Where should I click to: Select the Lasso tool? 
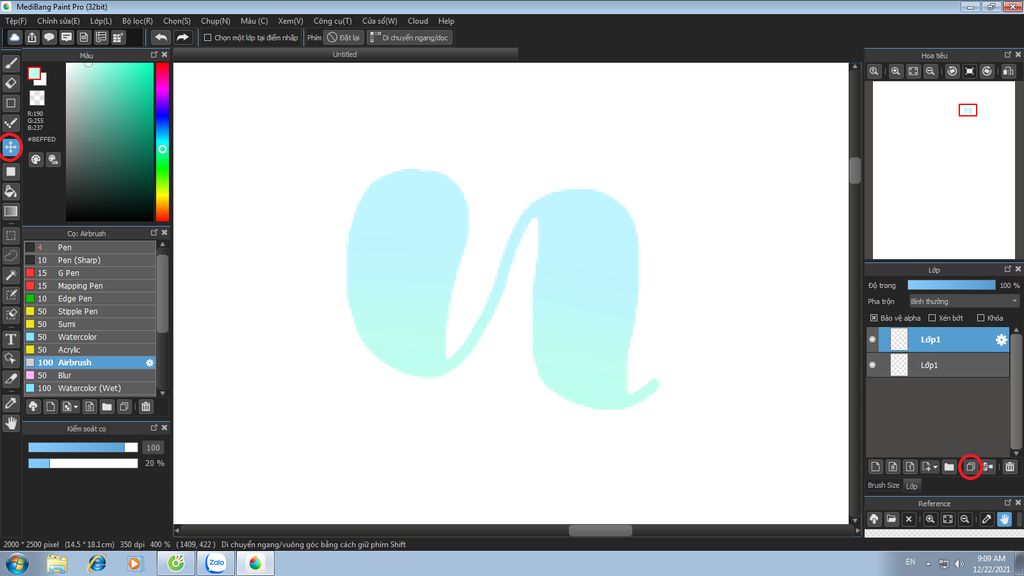tap(10, 255)
